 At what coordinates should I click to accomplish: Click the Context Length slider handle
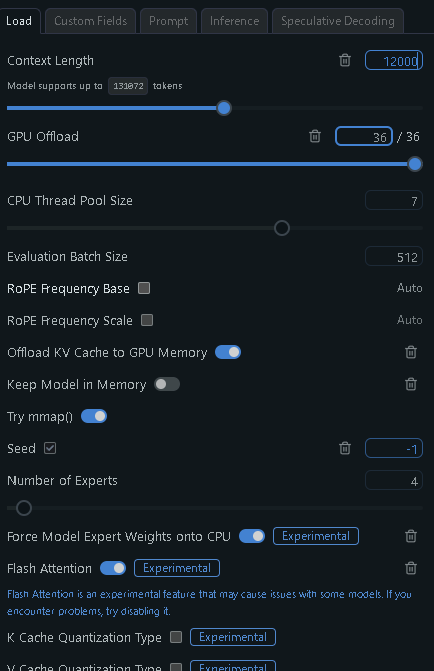(224, 108)
